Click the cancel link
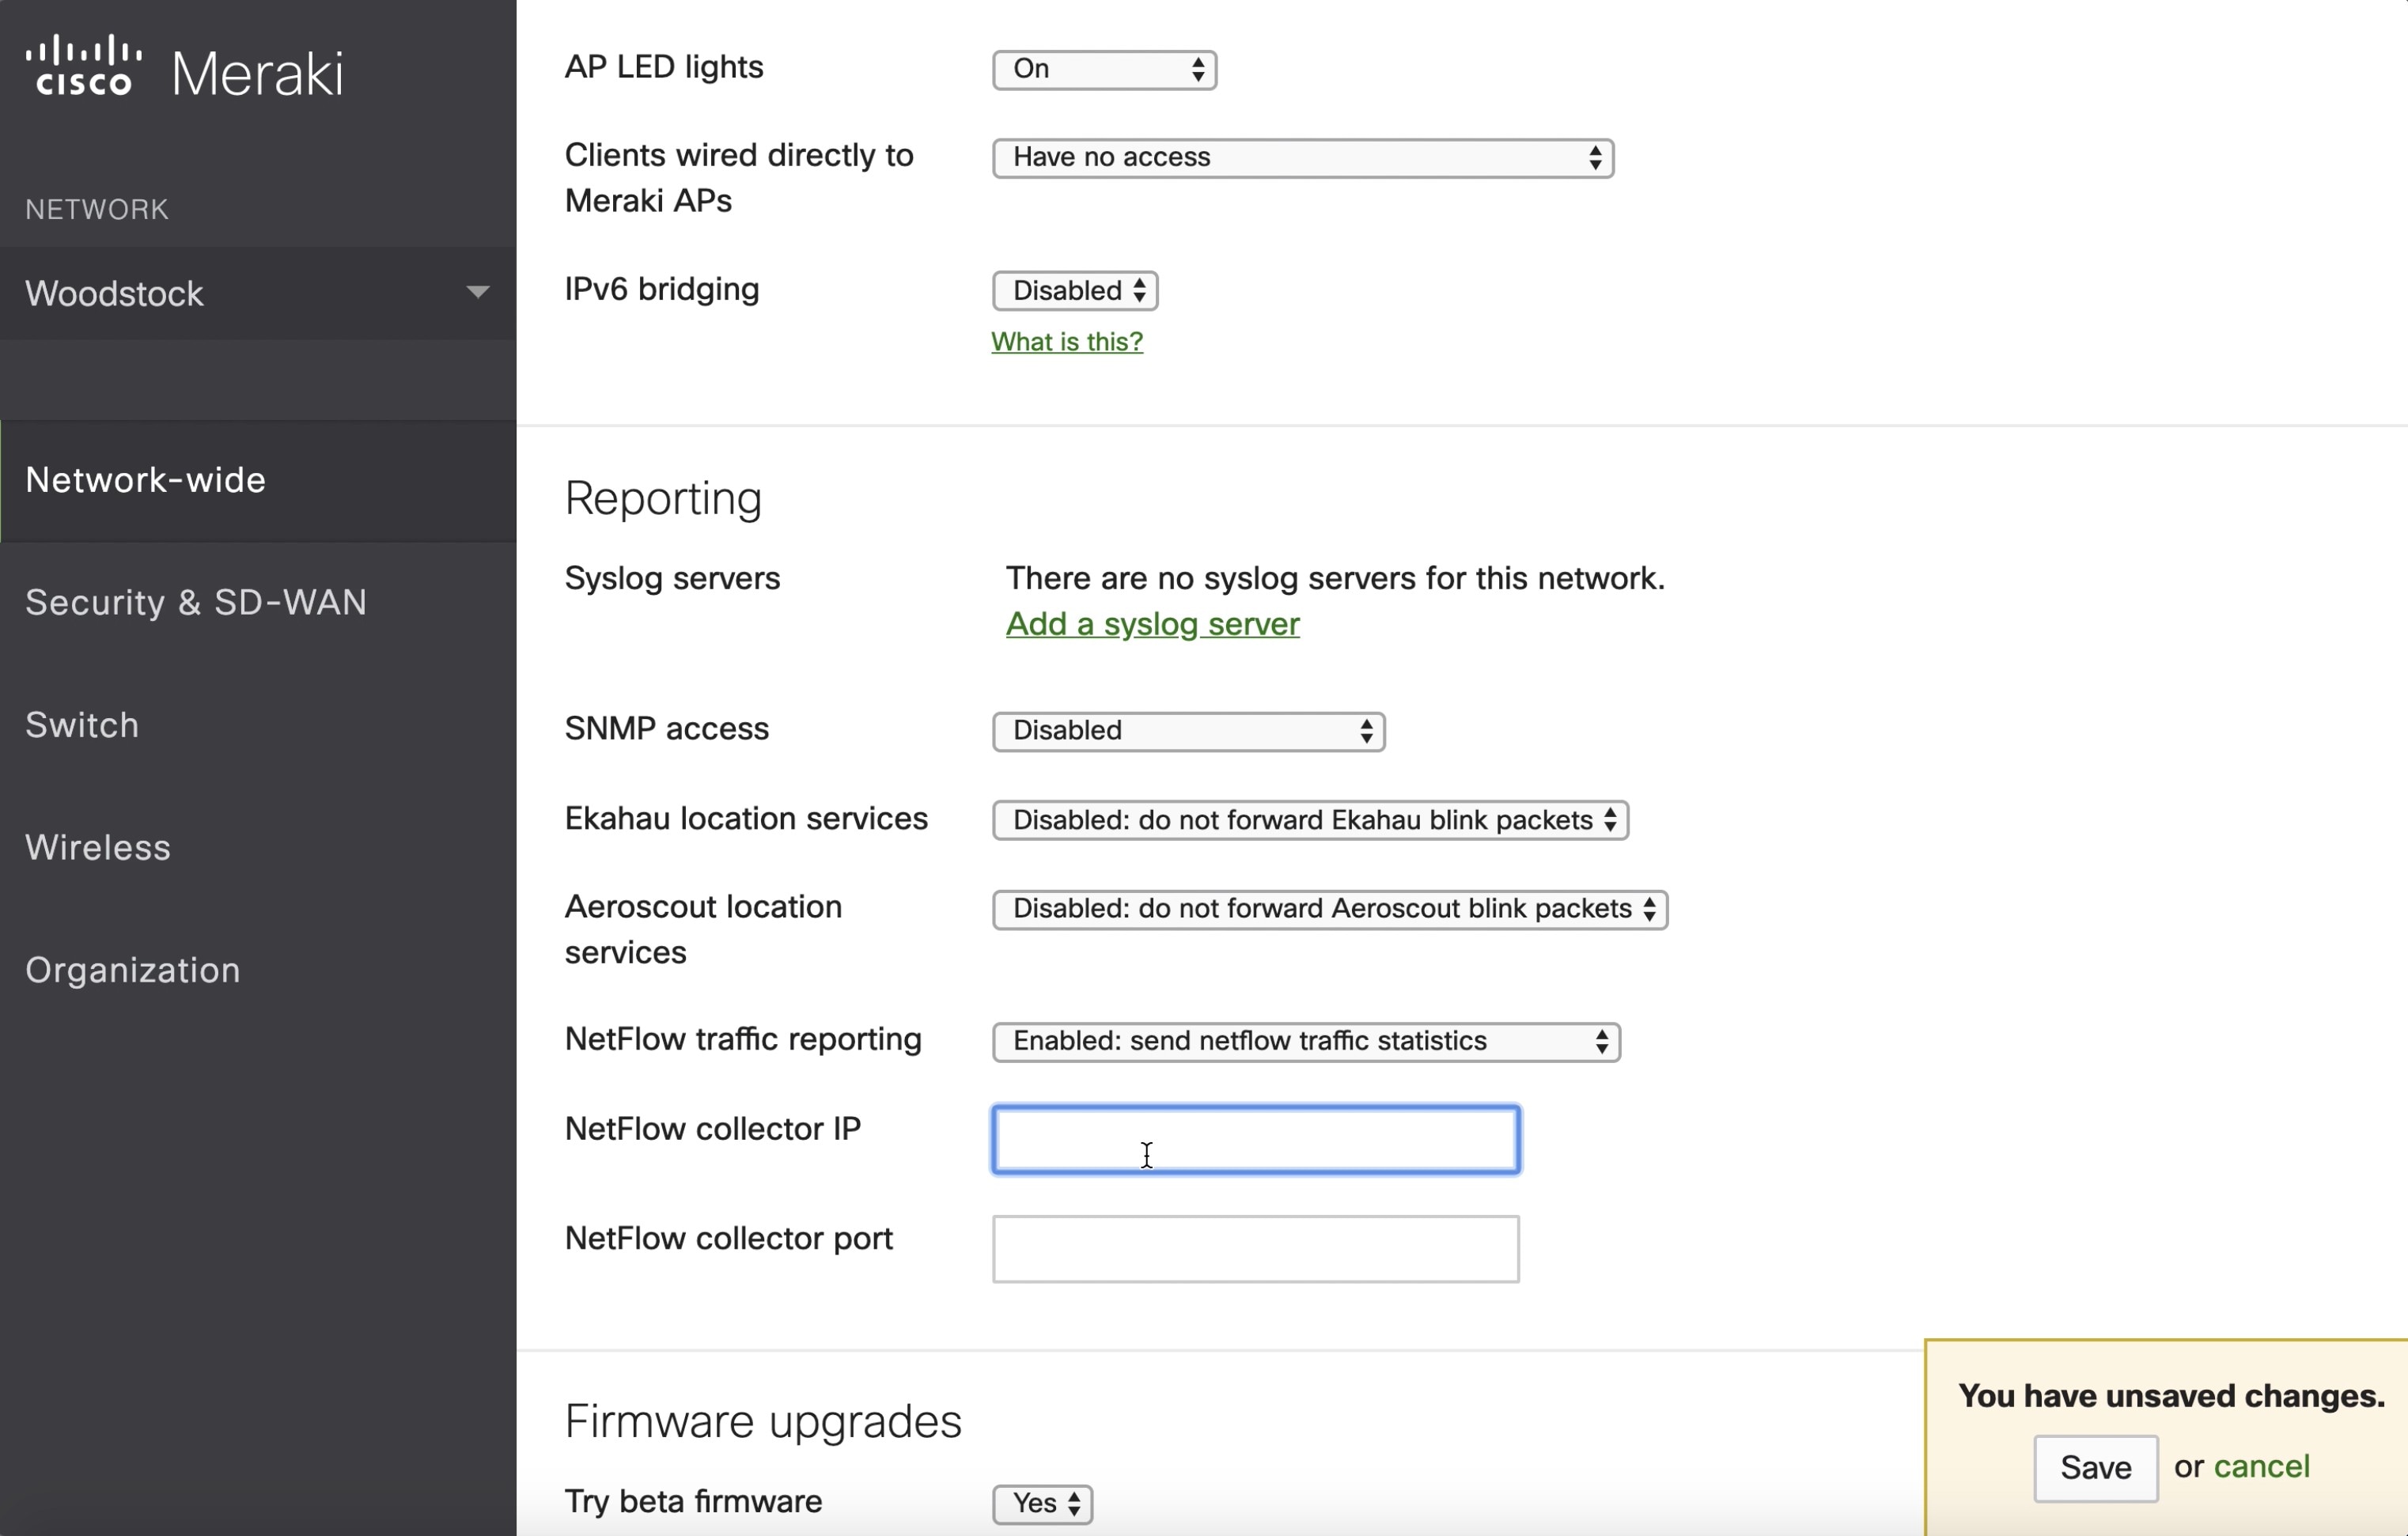 pos(2261,1466)
